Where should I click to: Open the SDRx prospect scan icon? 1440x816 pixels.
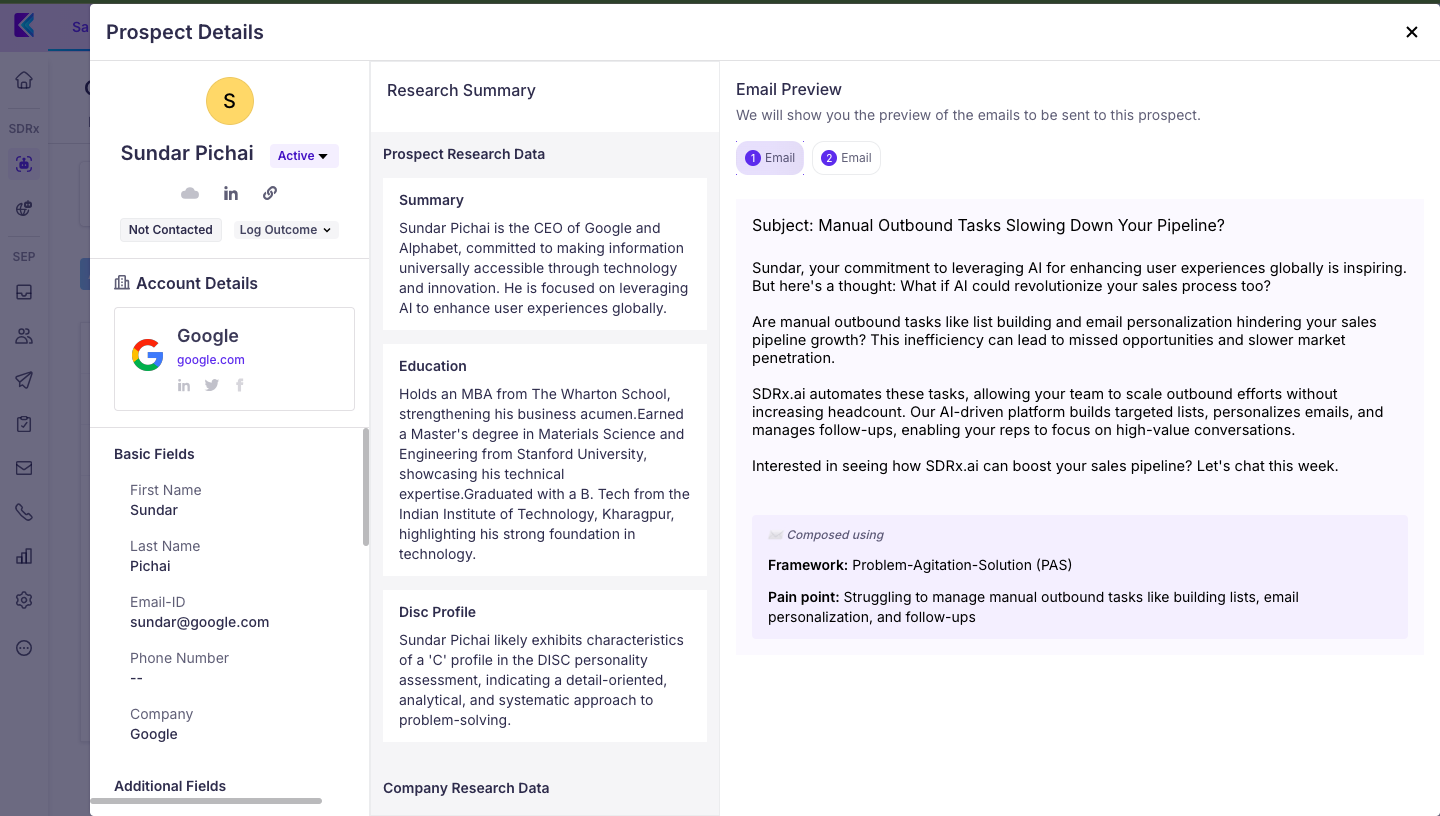point(24,164)
